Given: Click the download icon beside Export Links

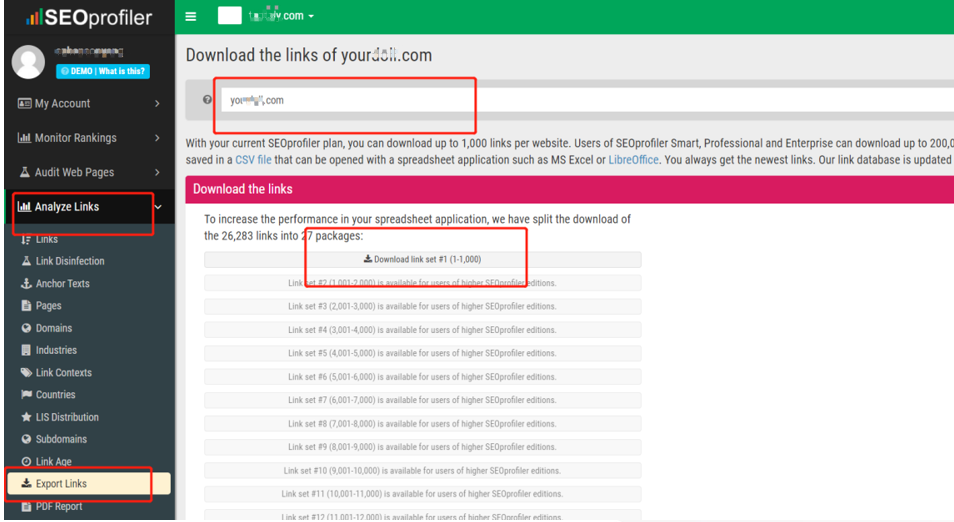Looking at the screenshot, I should [x=26, y=483].
